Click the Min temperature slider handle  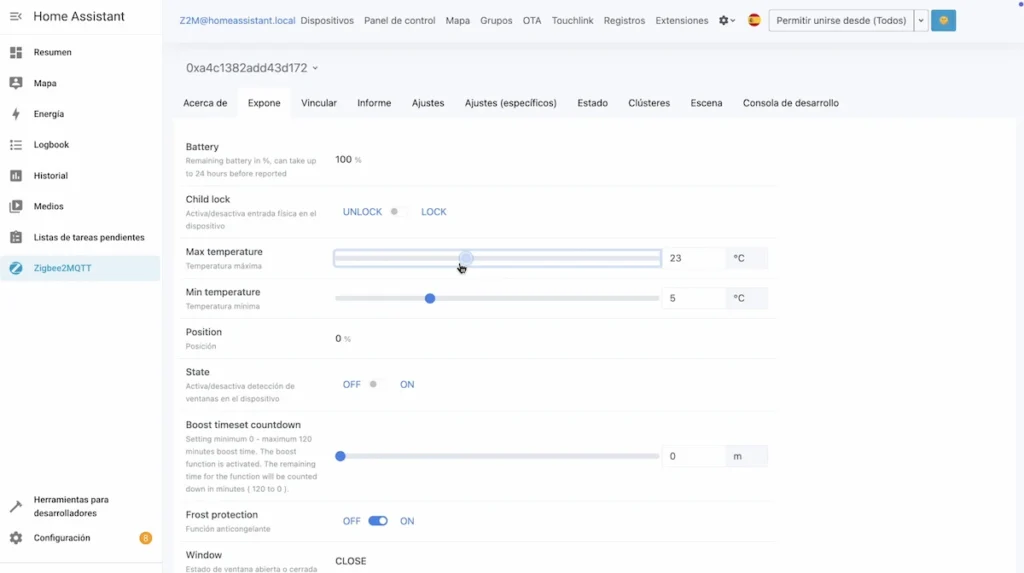pos(430,298)
